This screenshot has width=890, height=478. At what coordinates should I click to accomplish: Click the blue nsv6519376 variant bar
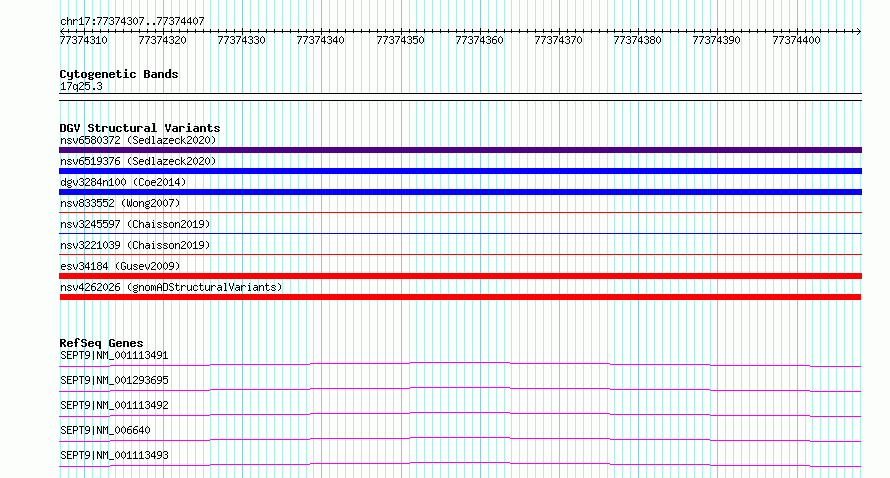click(460, 171)
